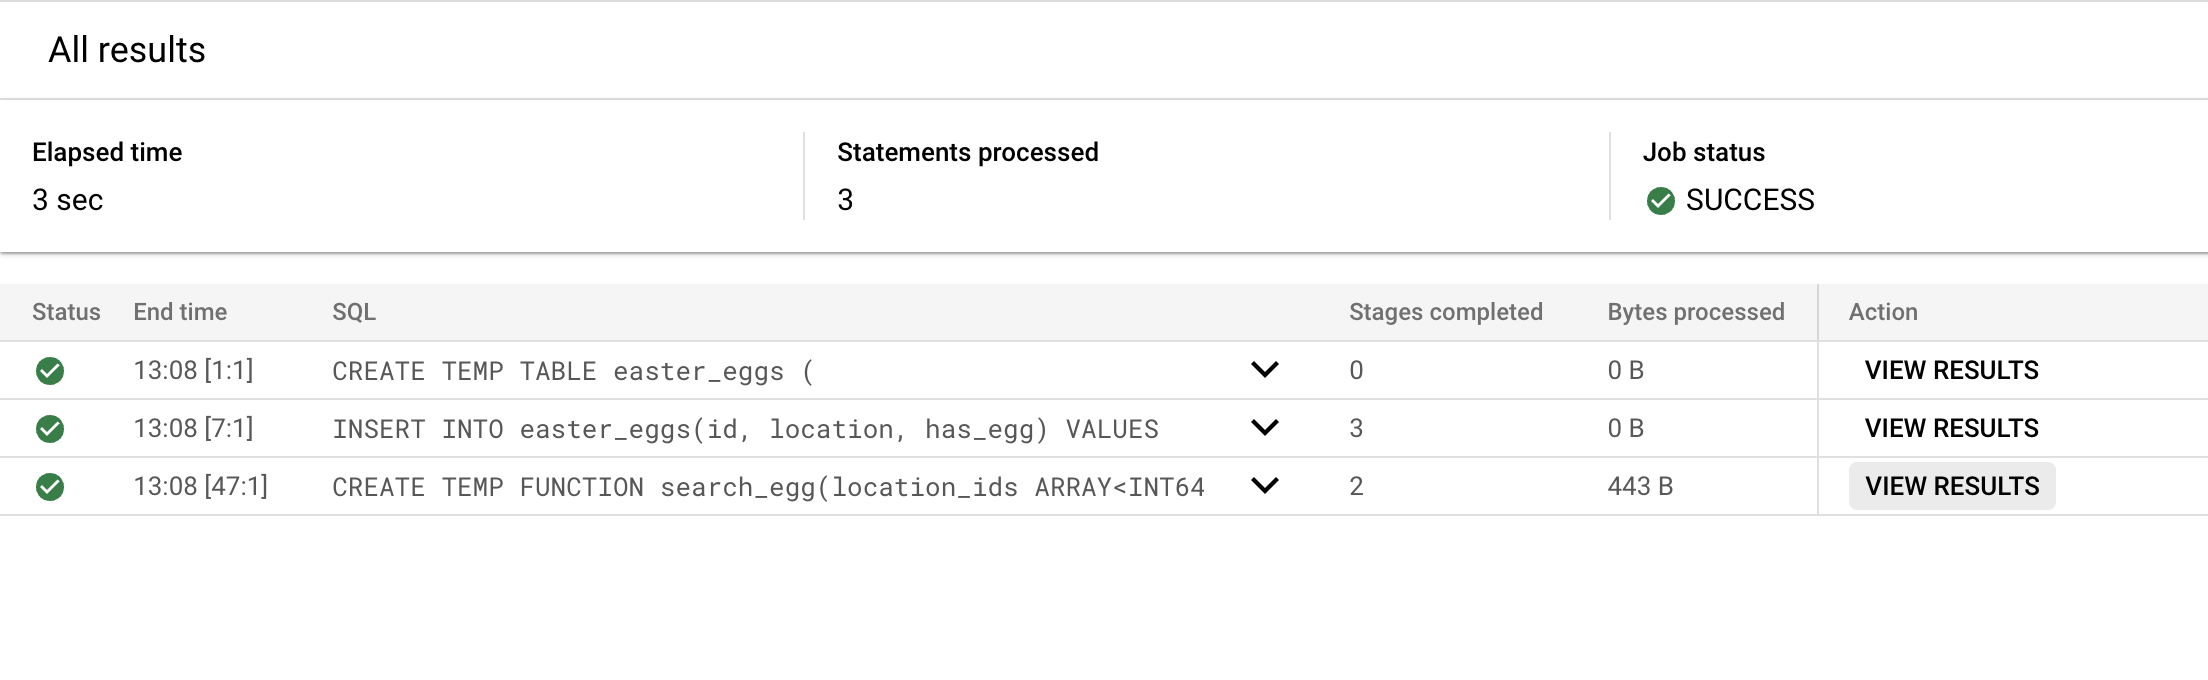Viewport: 2208px width, 680px height.
Task: Click the Status column header
Action: (x=66, y=312)
